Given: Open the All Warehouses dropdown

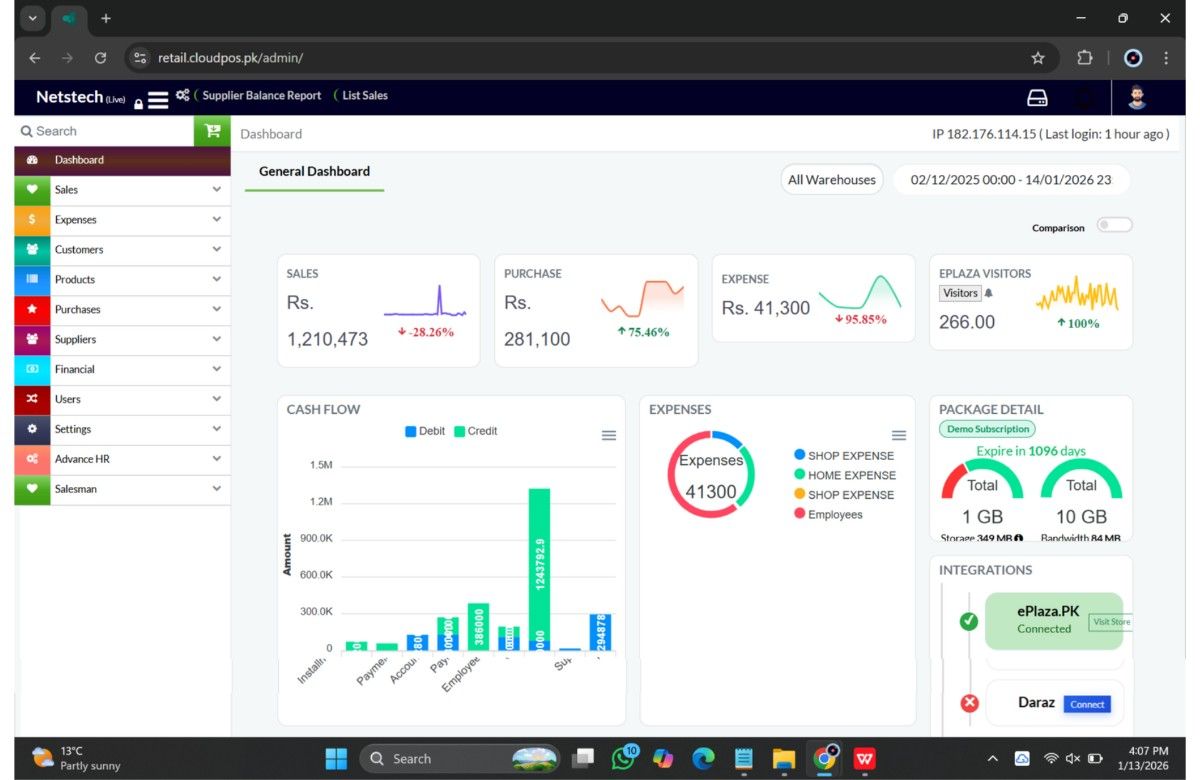Looking at the screenshot, I should pyautogui.click(x=832, y=180).
